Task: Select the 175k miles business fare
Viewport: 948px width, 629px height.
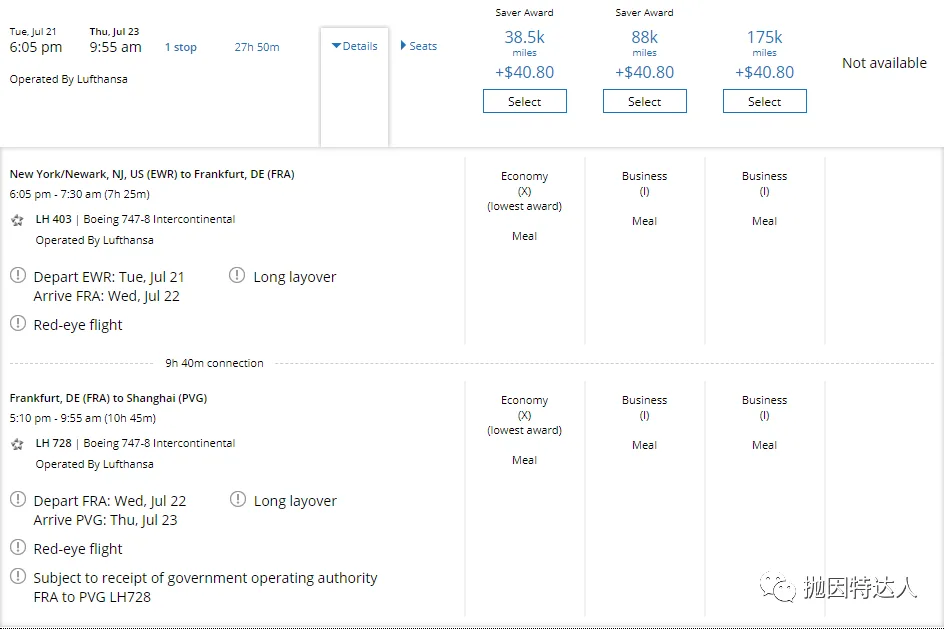Action: tap(764, 102)
